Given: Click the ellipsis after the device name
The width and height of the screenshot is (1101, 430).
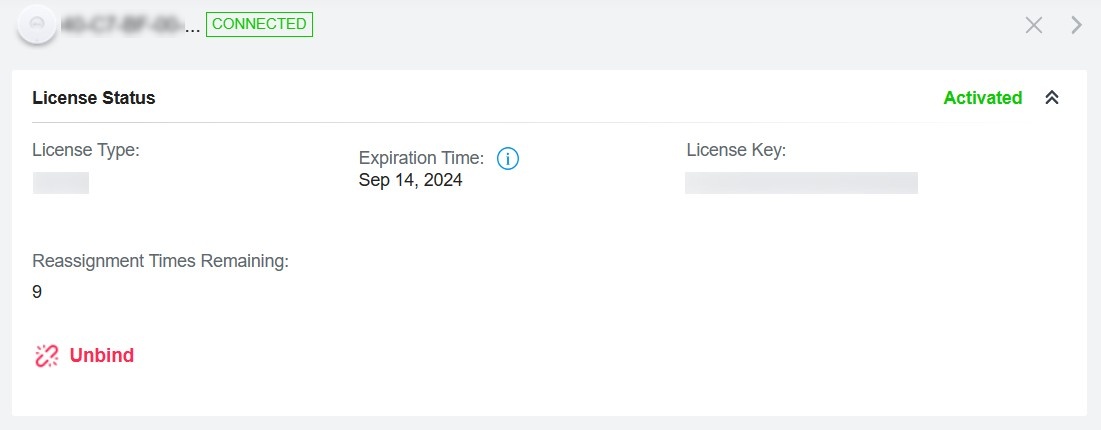Looking at the screenshot, I should 194,27.
